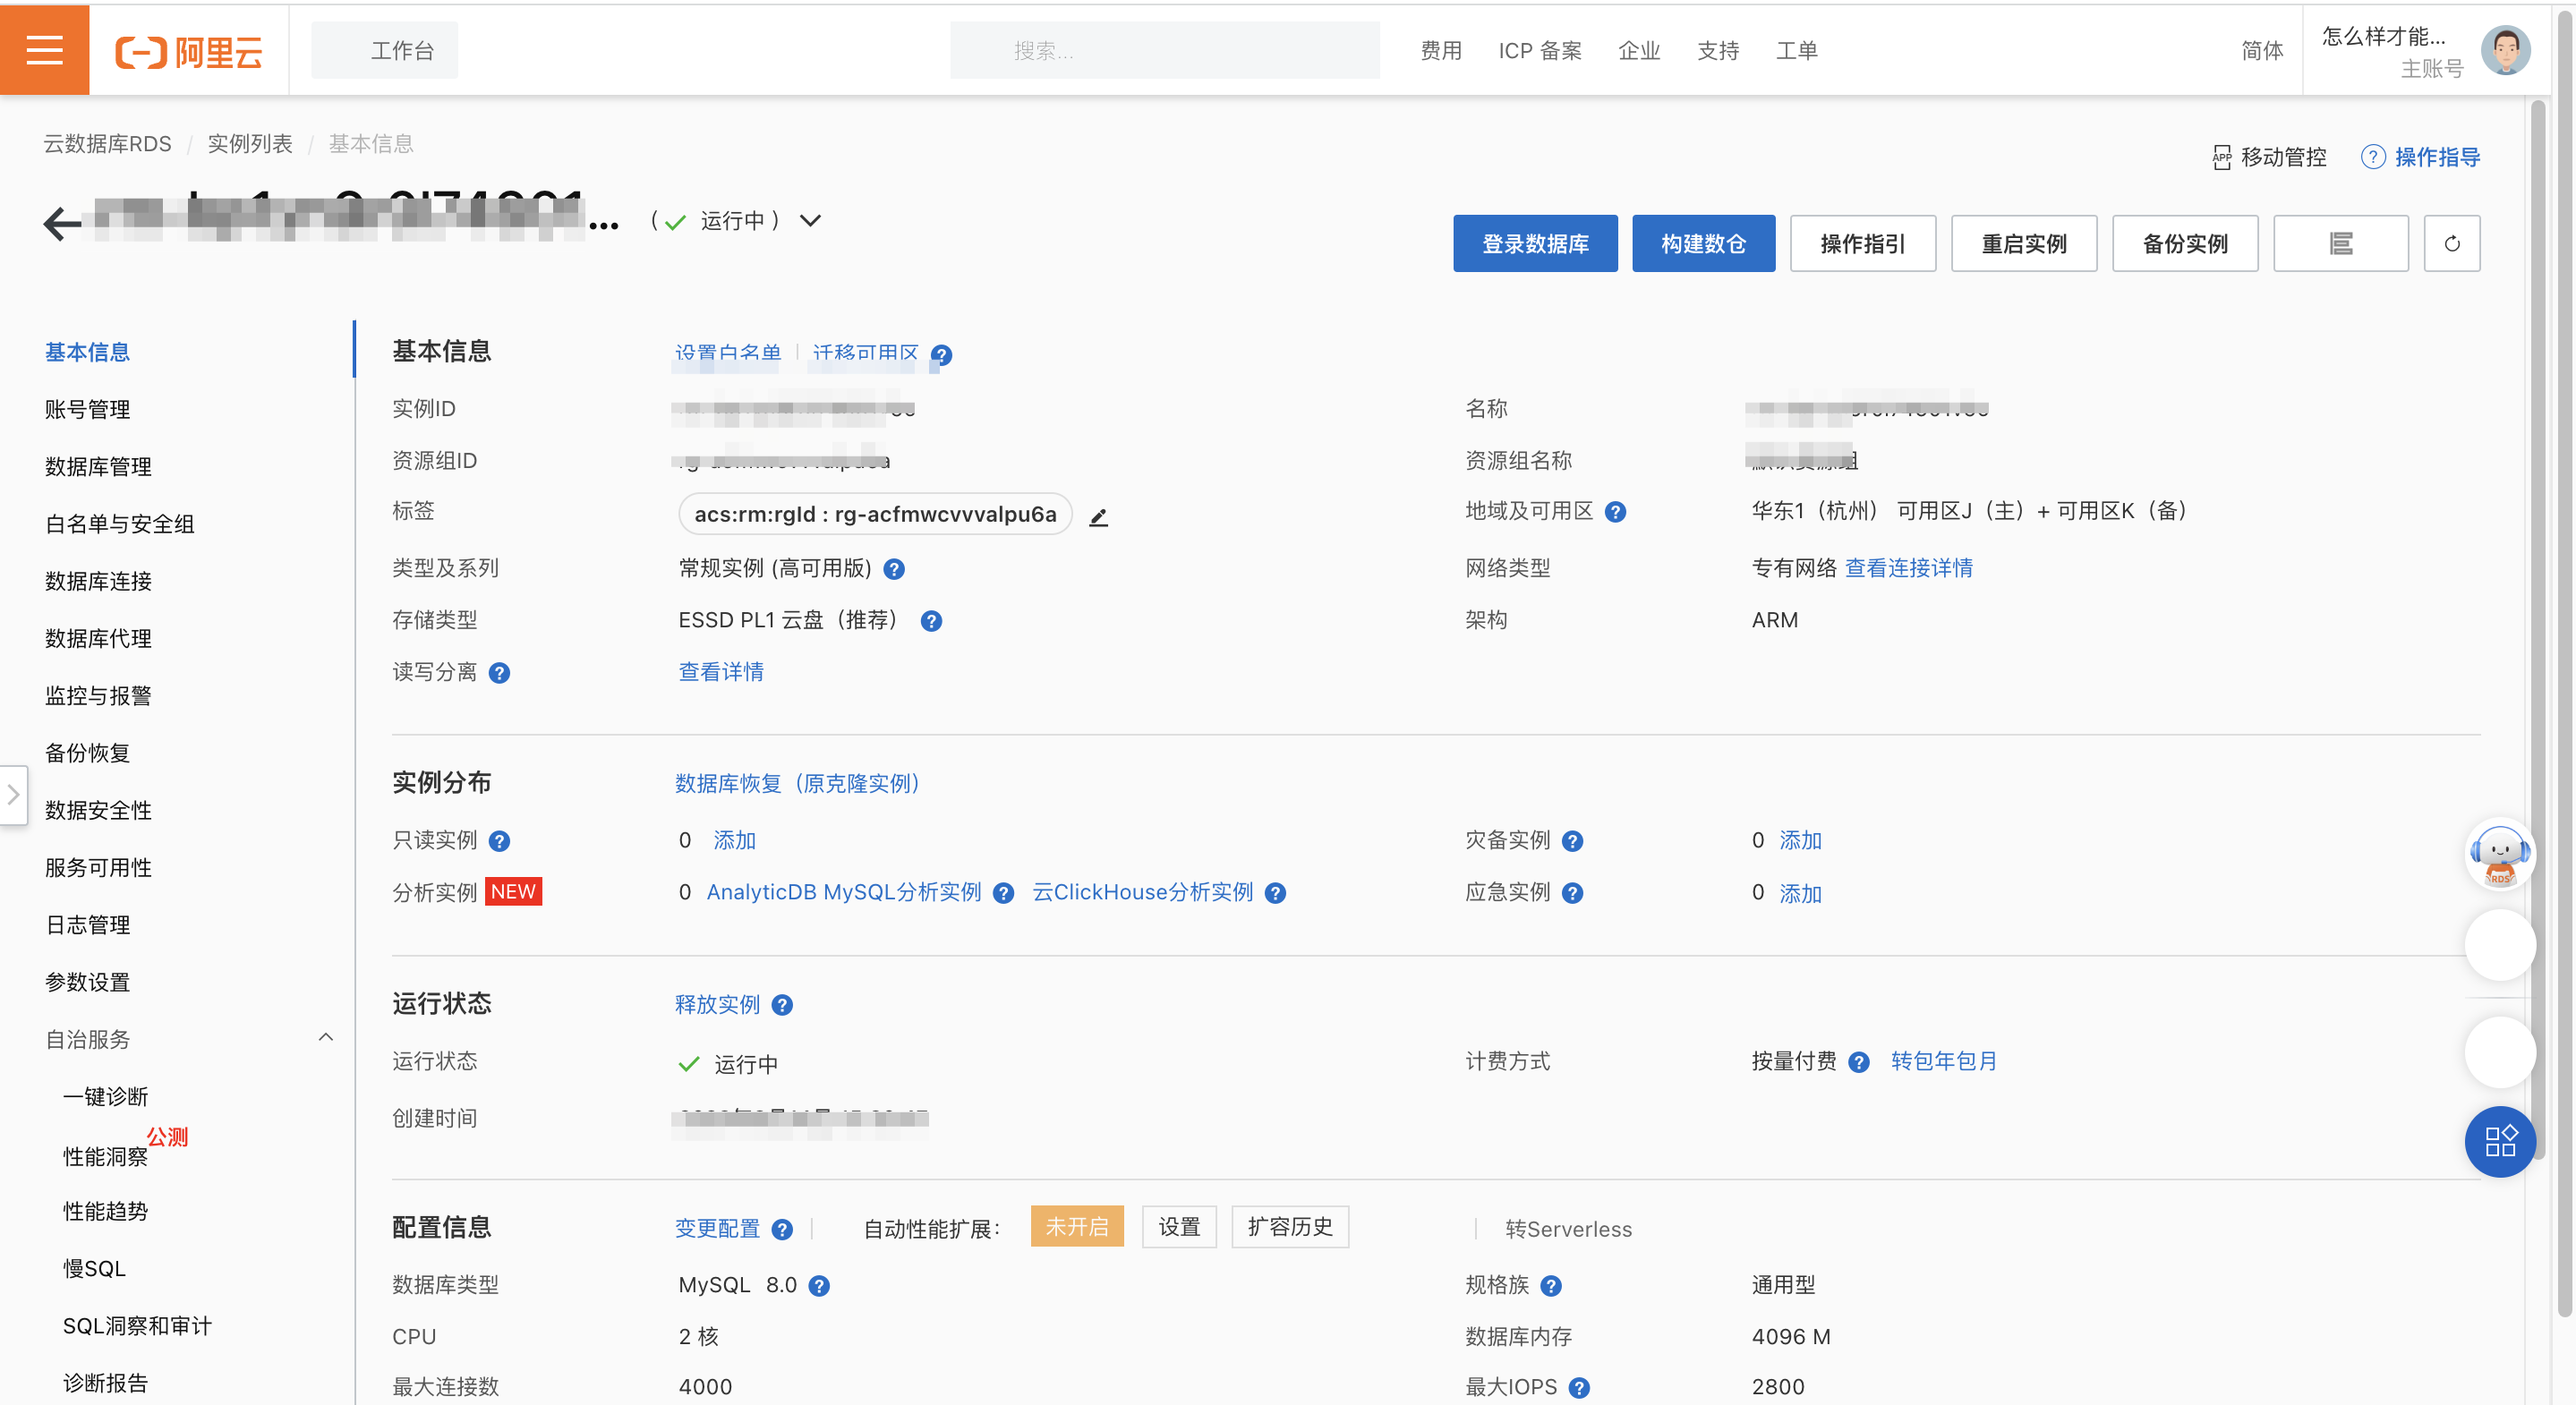This screenshot has height=1405, width=2576.
Task: Select 监控与报警 sidebar item
Action: [98, 696]
